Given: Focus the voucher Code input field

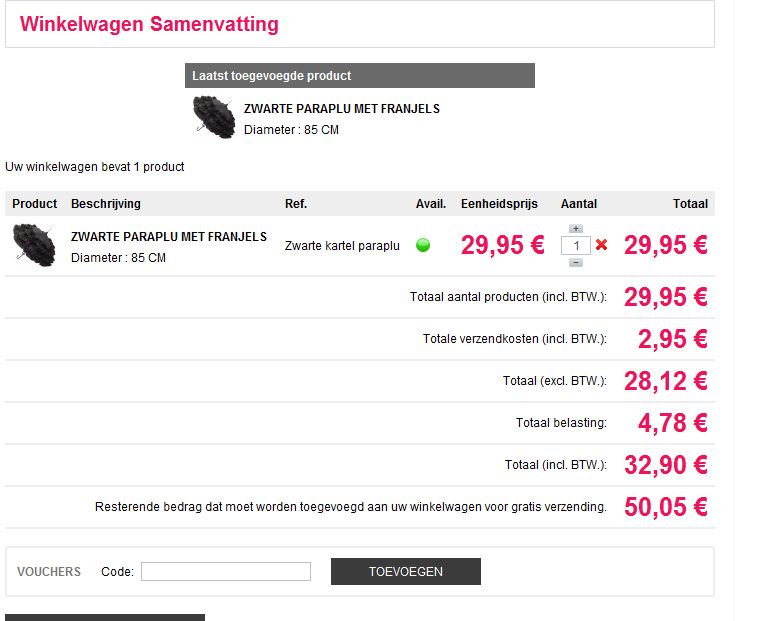Looking at the screenshot, I should [x=226, y=571].
